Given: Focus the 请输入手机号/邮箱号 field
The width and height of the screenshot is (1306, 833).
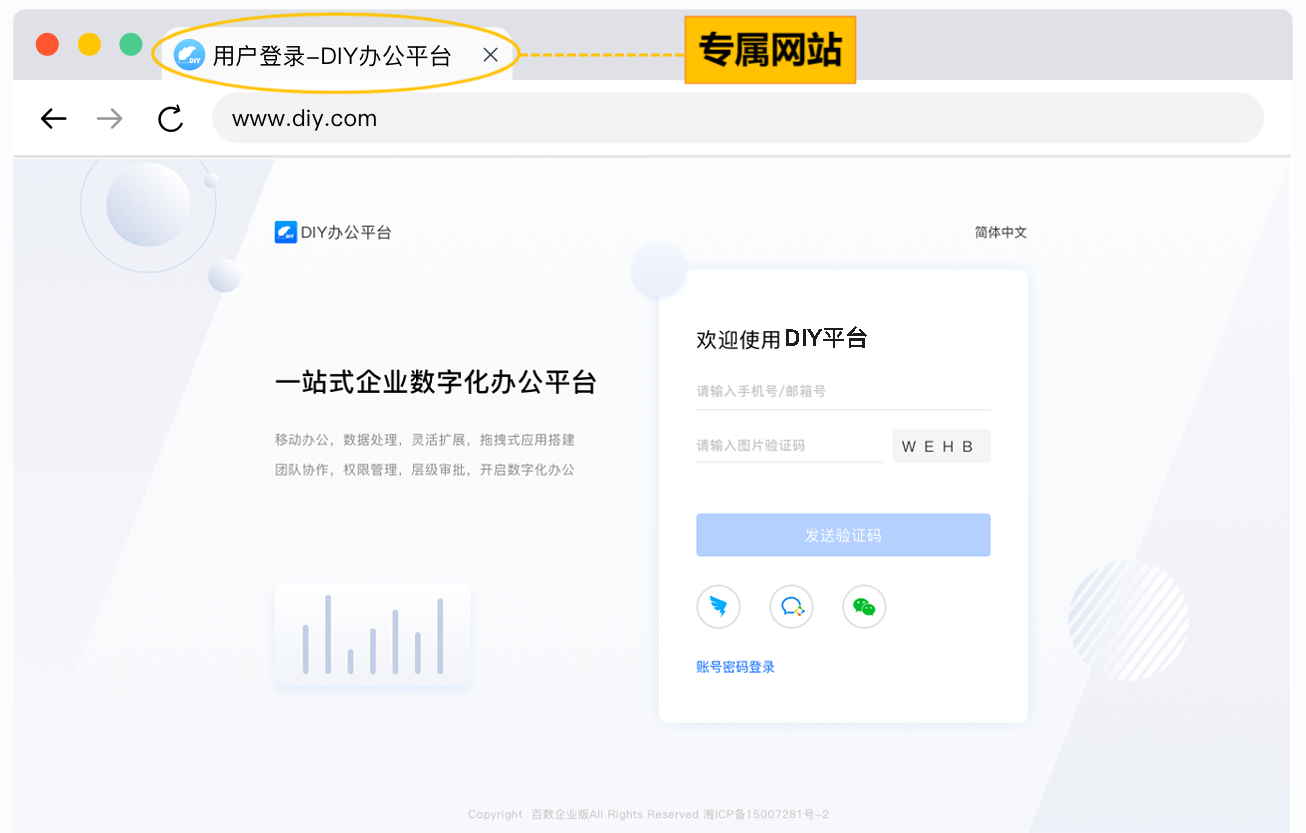Looking at the screenshot, I should tap(843, 391).
